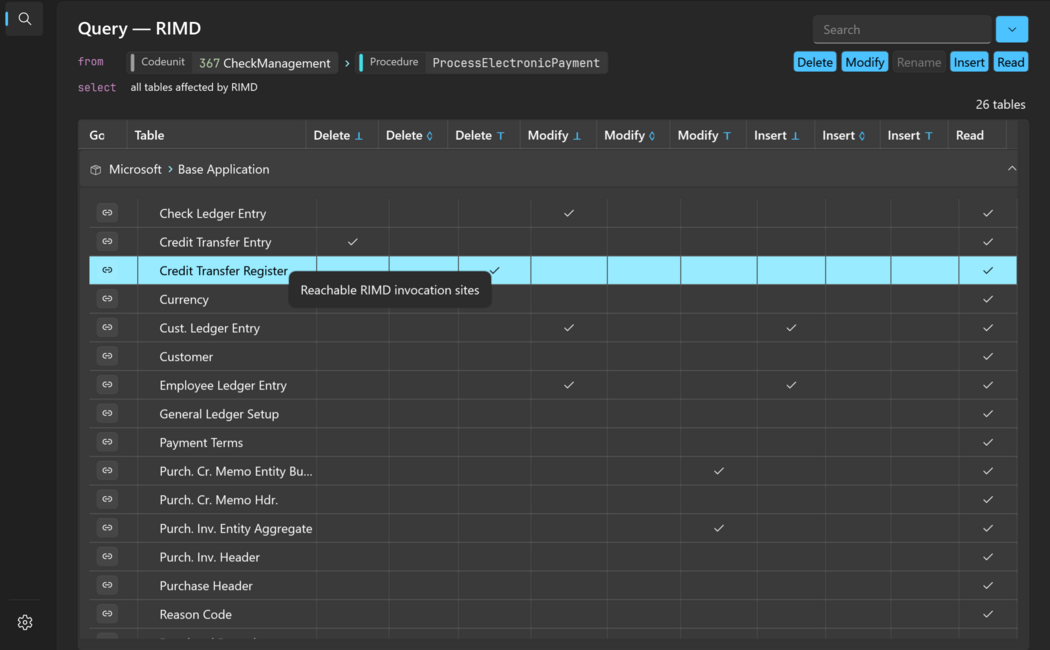Go to Currency link icon
Image resolution: width=1050 pixels, height=650 pixels.
107,299
